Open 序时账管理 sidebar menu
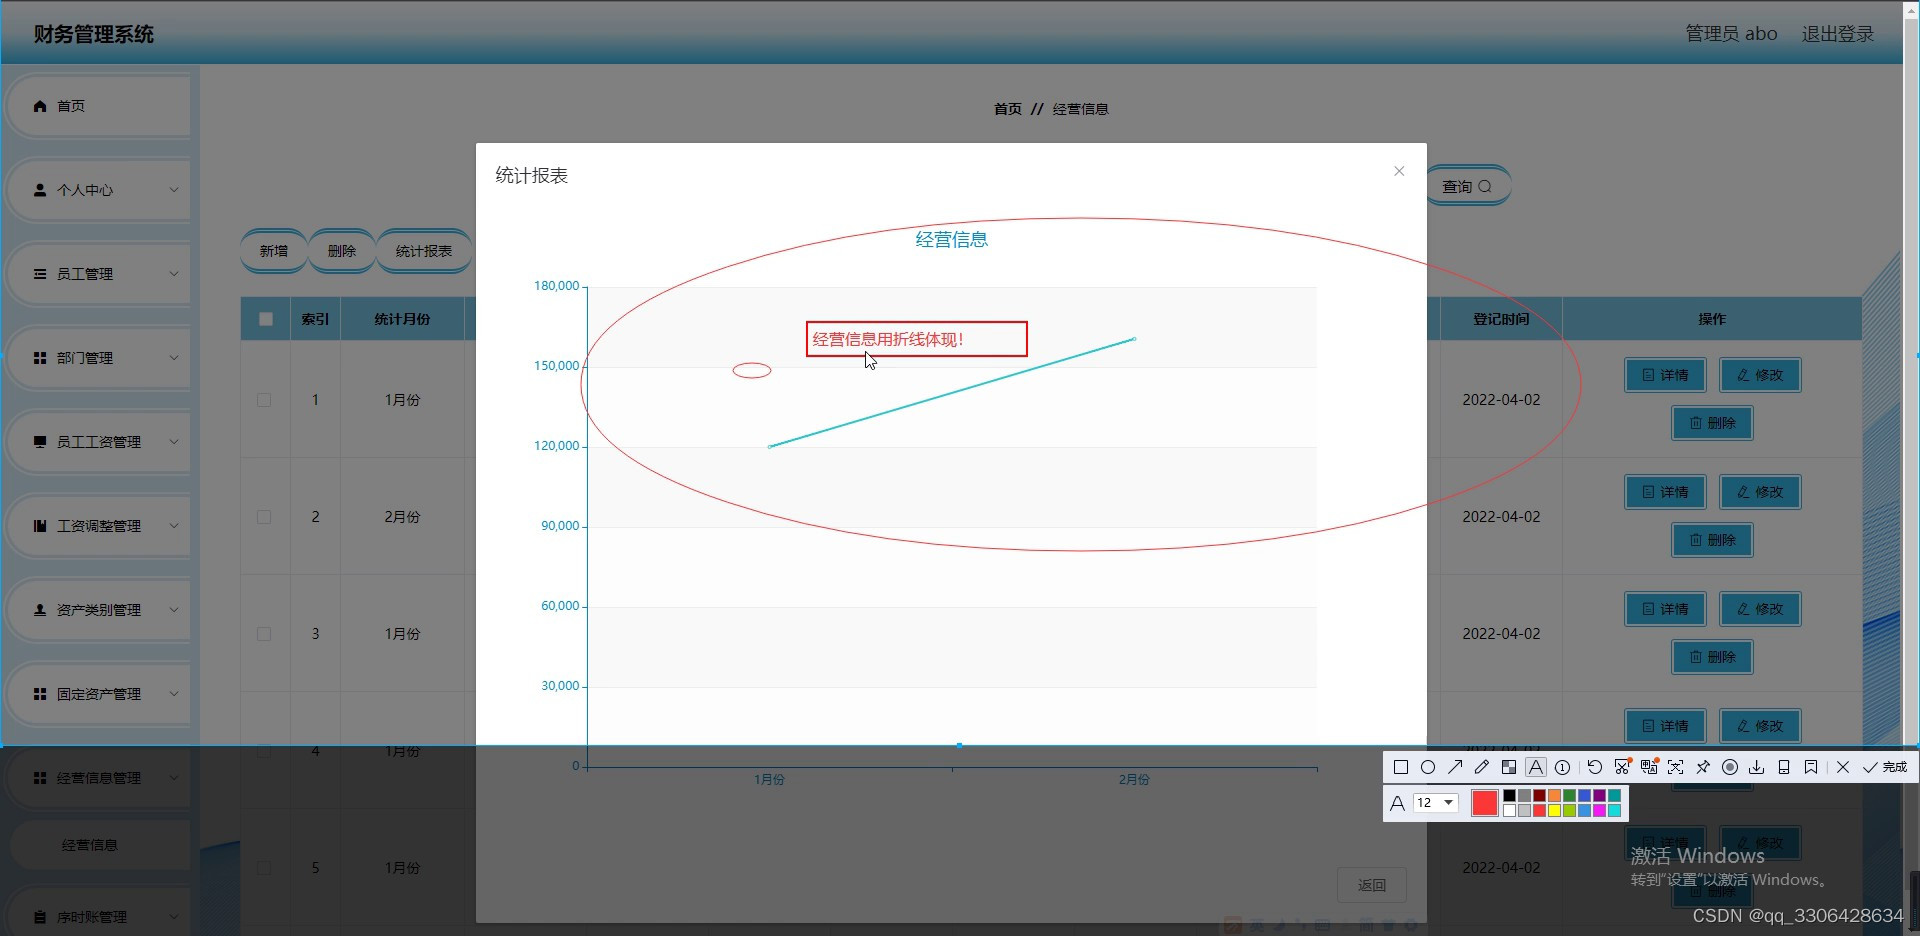 (98, 917)
